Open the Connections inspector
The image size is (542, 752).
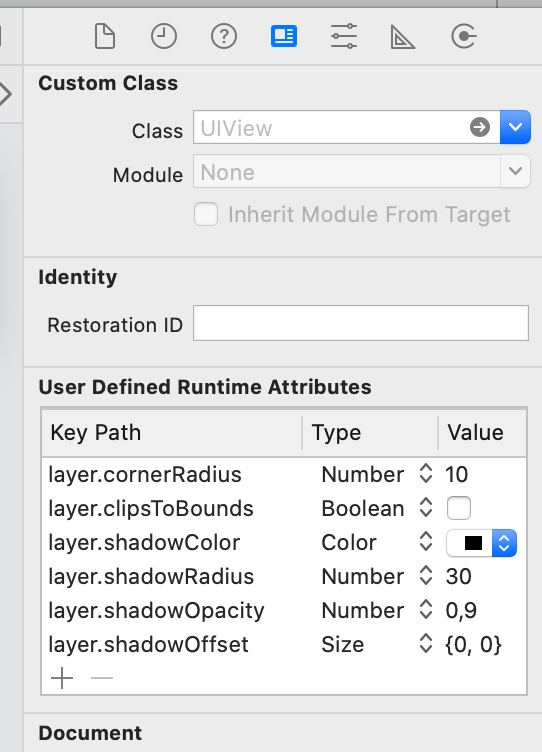coord(464,36)
